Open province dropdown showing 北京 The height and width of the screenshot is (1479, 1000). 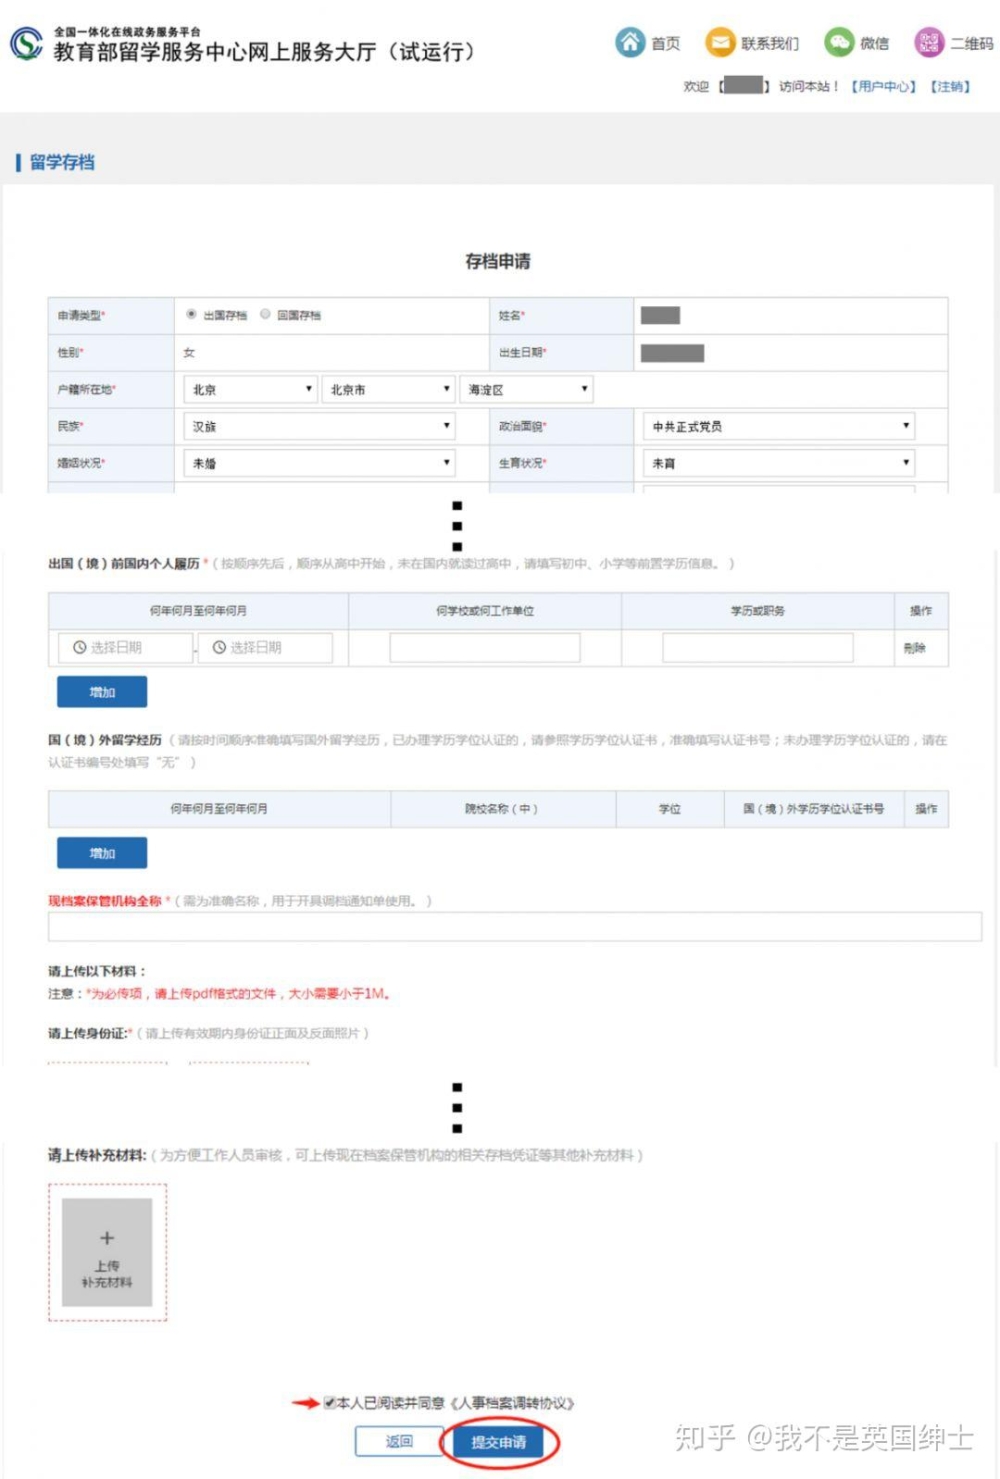(x=250, y=389)
